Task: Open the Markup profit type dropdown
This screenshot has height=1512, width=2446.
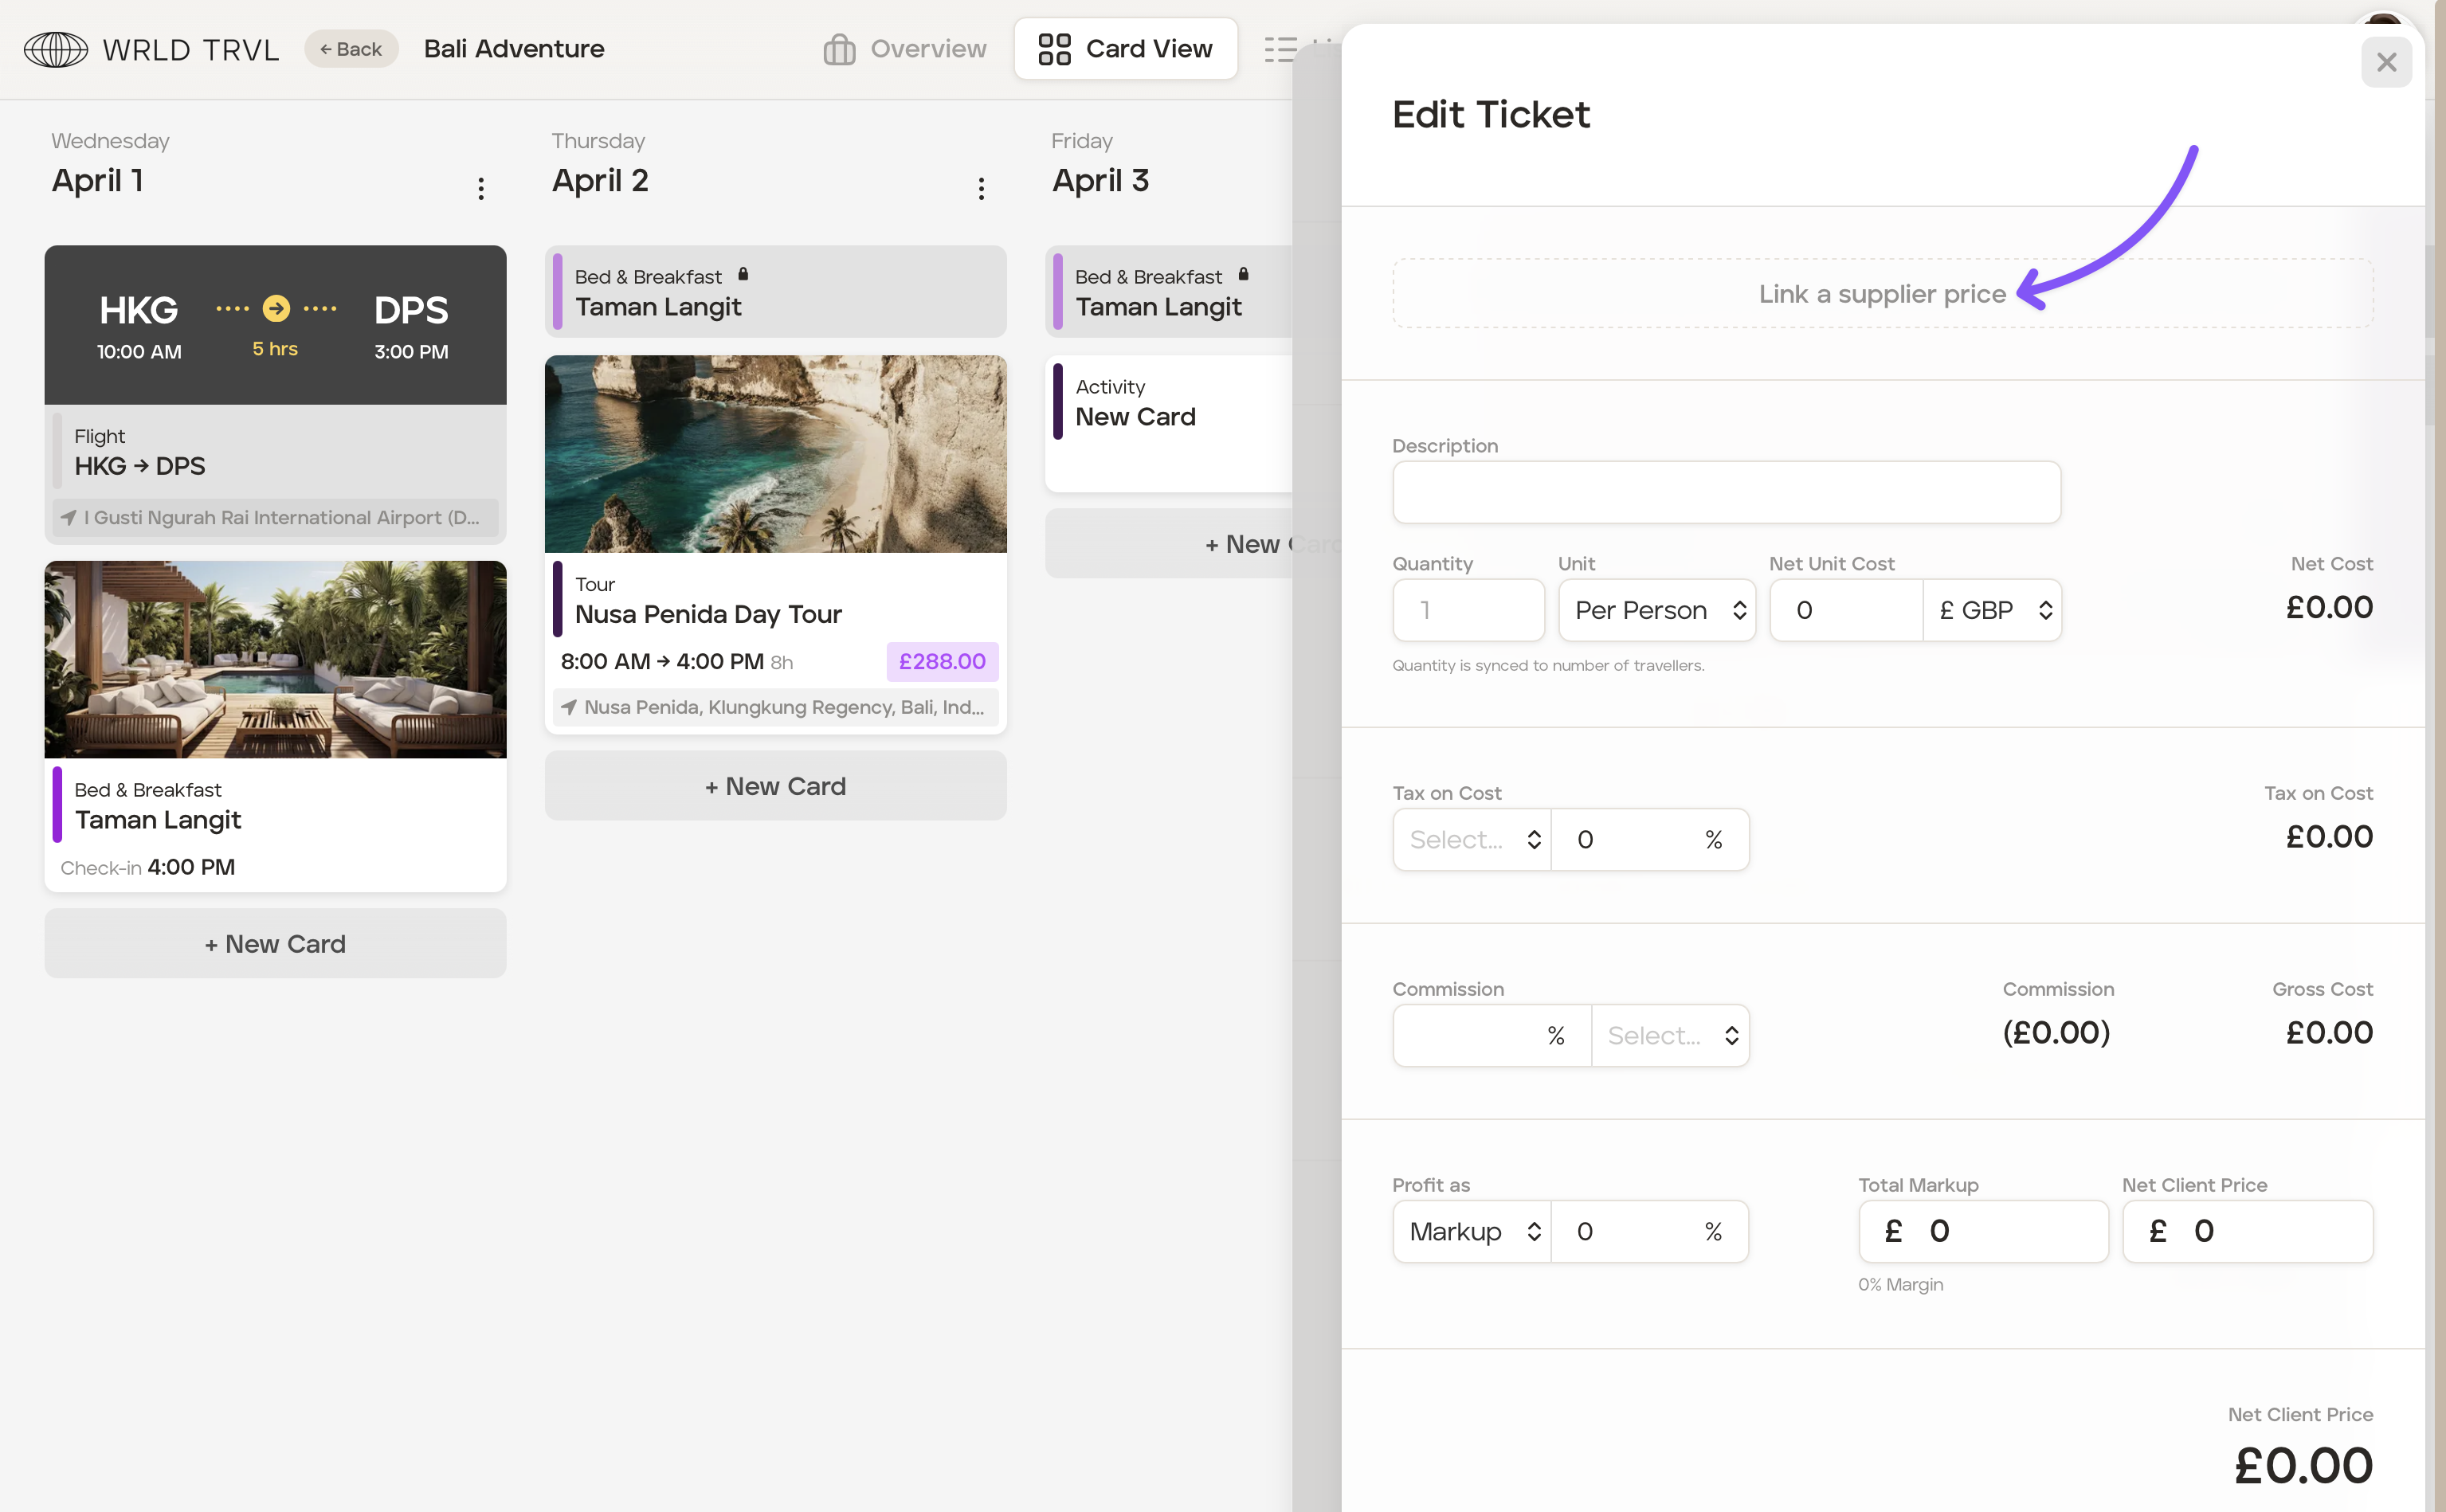Action: [x=1472, y=1231]
